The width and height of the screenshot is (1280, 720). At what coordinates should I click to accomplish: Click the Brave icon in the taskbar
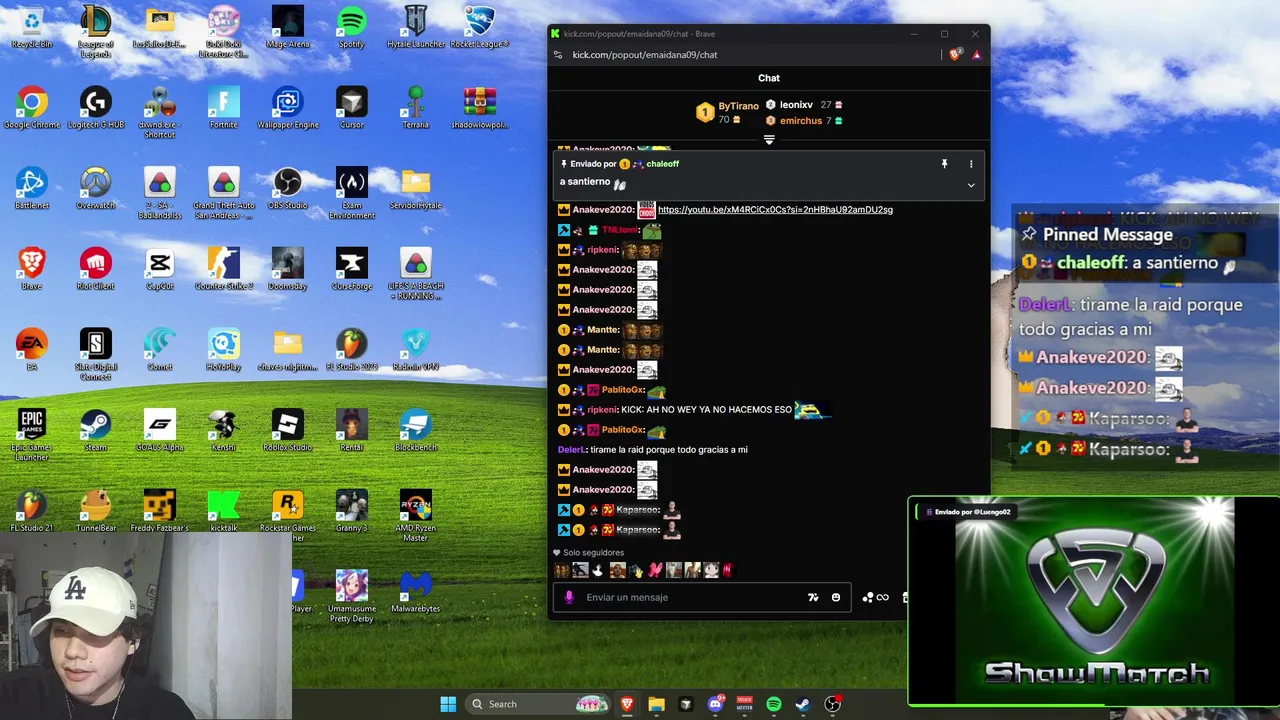627,704
